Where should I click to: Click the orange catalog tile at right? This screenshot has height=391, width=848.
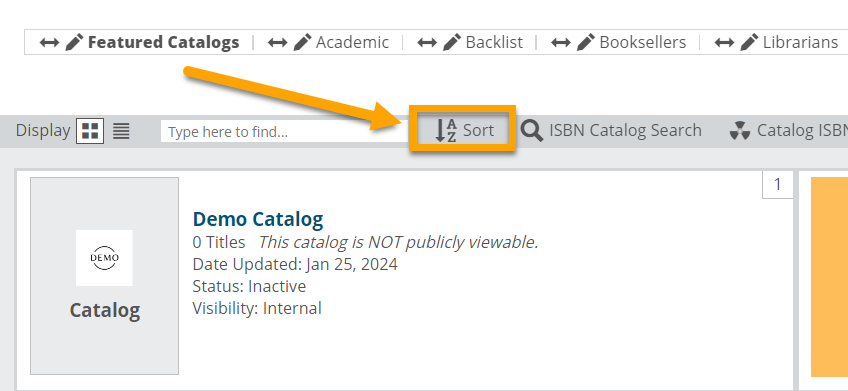click(829, 277)
